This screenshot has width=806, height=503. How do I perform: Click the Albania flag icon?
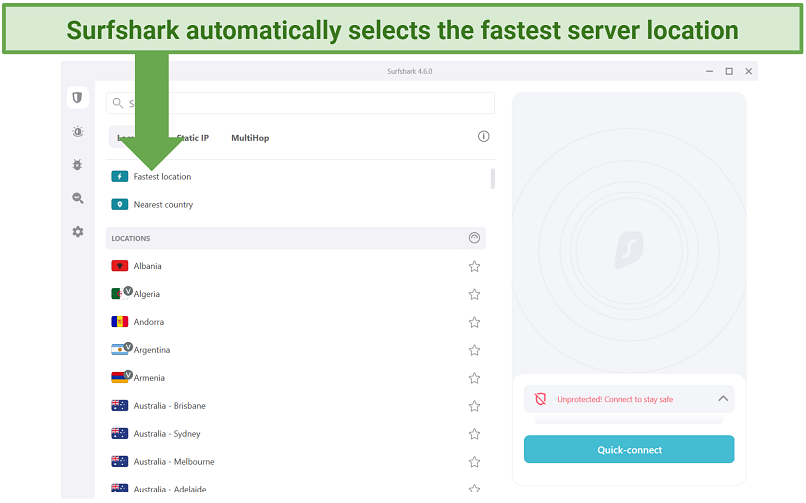tap(120, 266)
